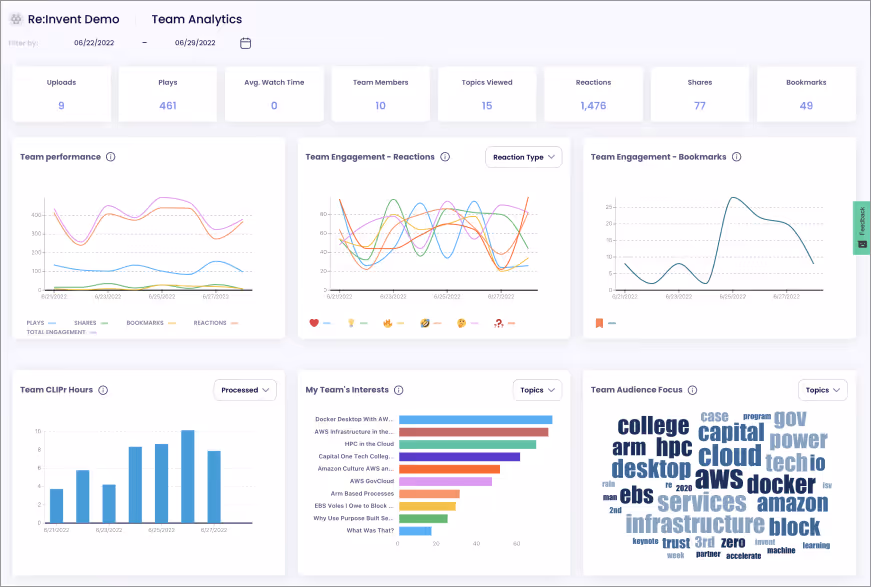Screen dimensions: 871x587
Task: Click the HPC in the Cloud bar
Action: (x=467, y=444)
